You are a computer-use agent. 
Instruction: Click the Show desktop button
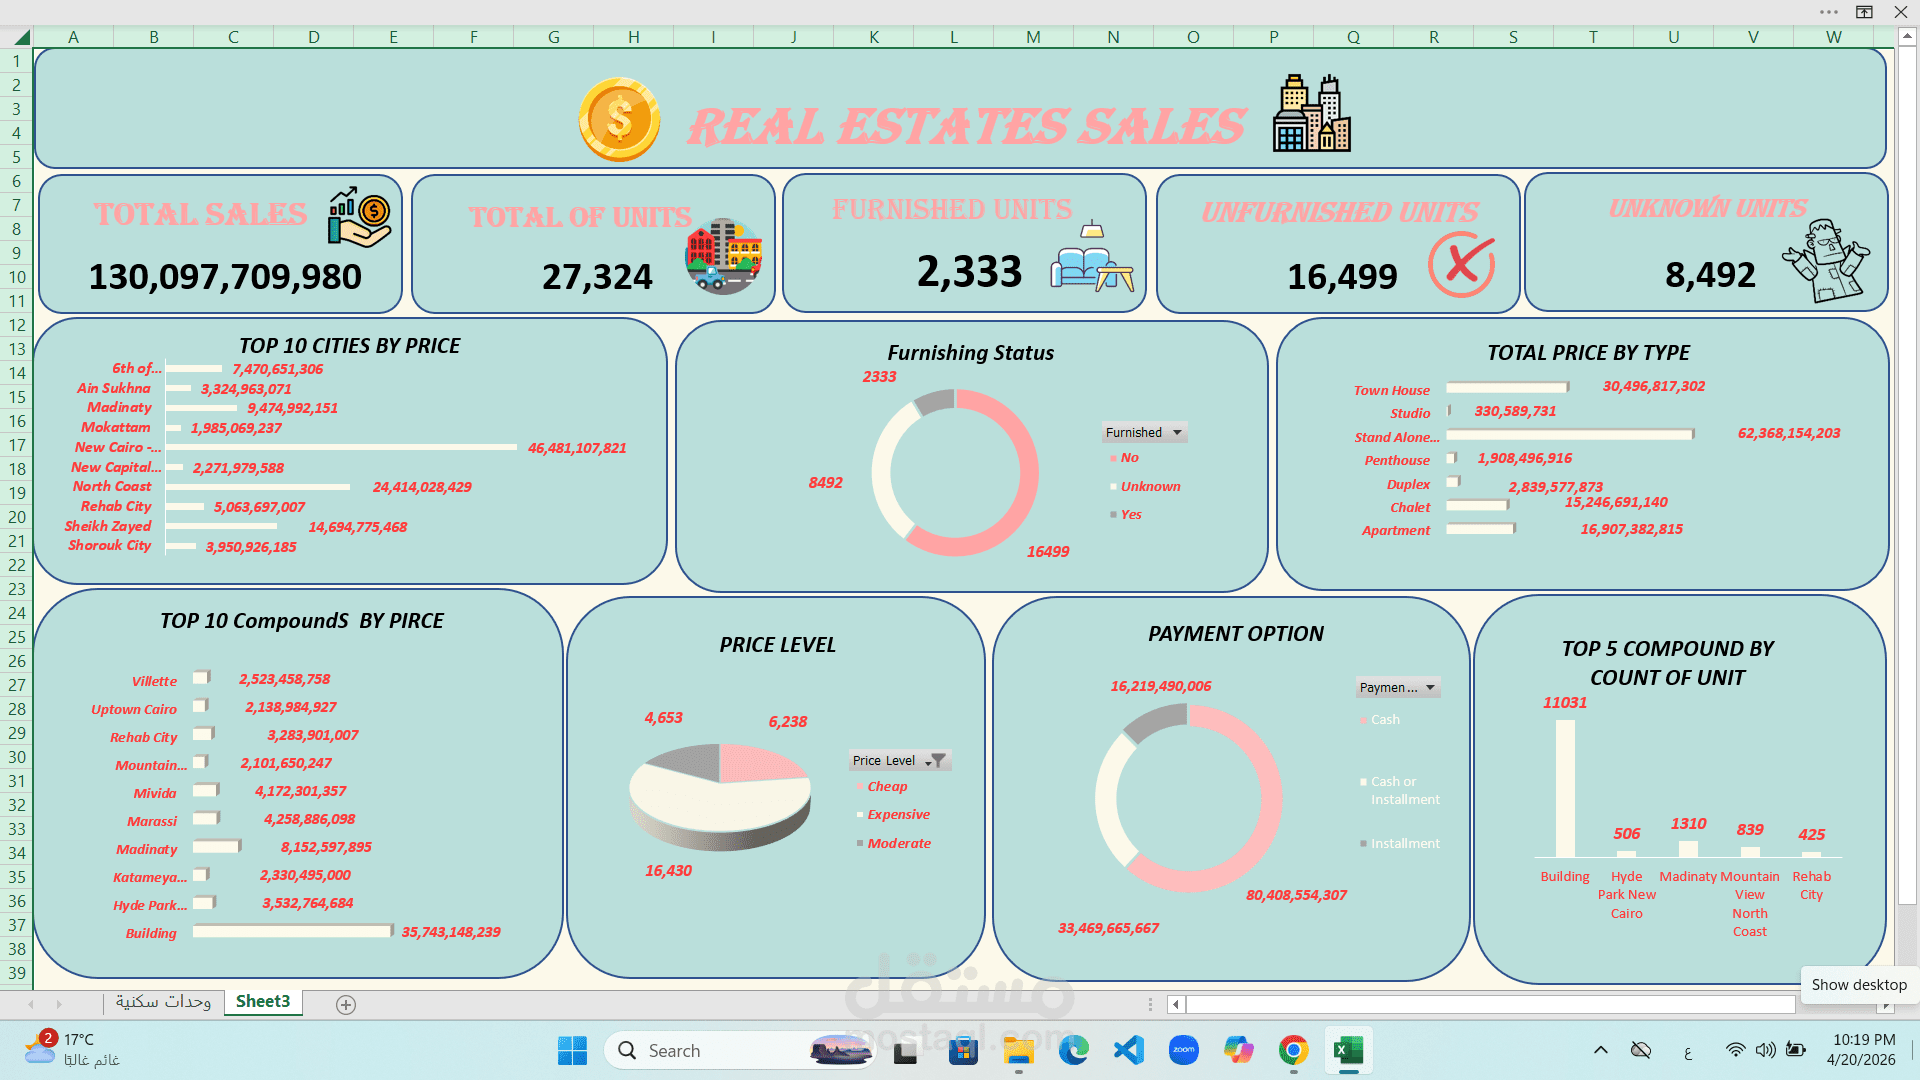(1916, 1050)
